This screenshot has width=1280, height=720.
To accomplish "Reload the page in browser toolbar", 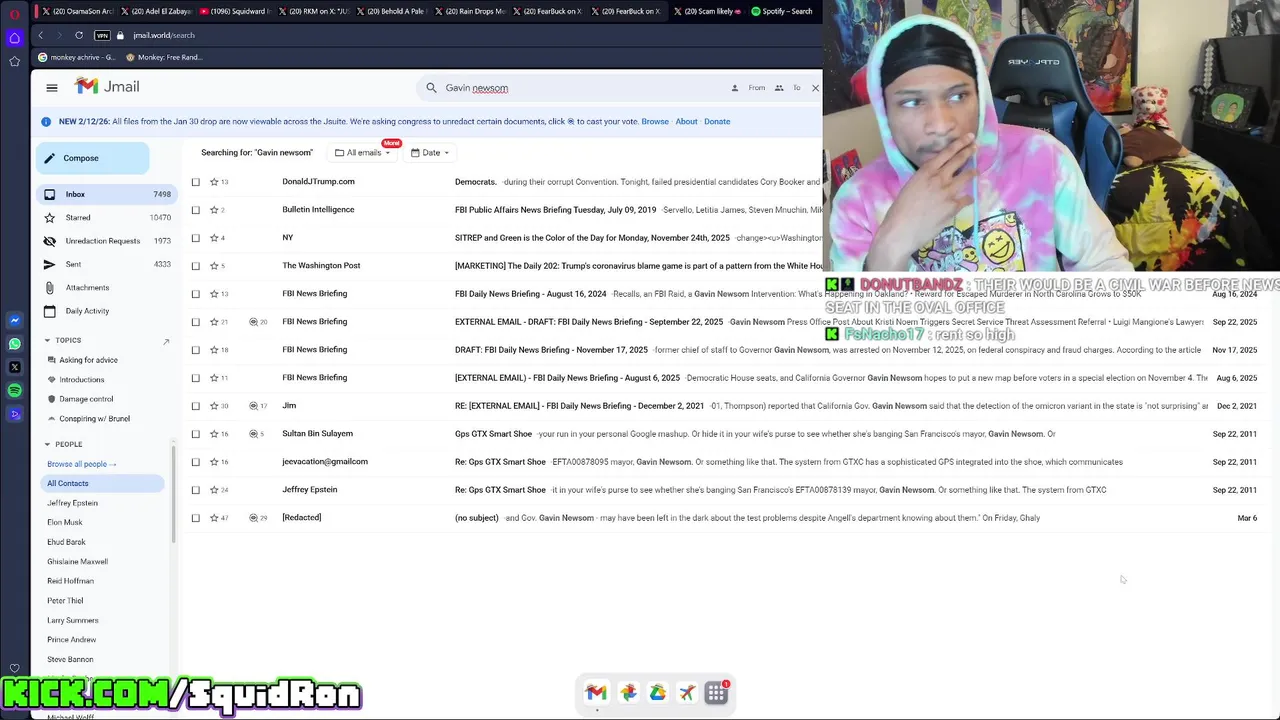I will 79,35.
